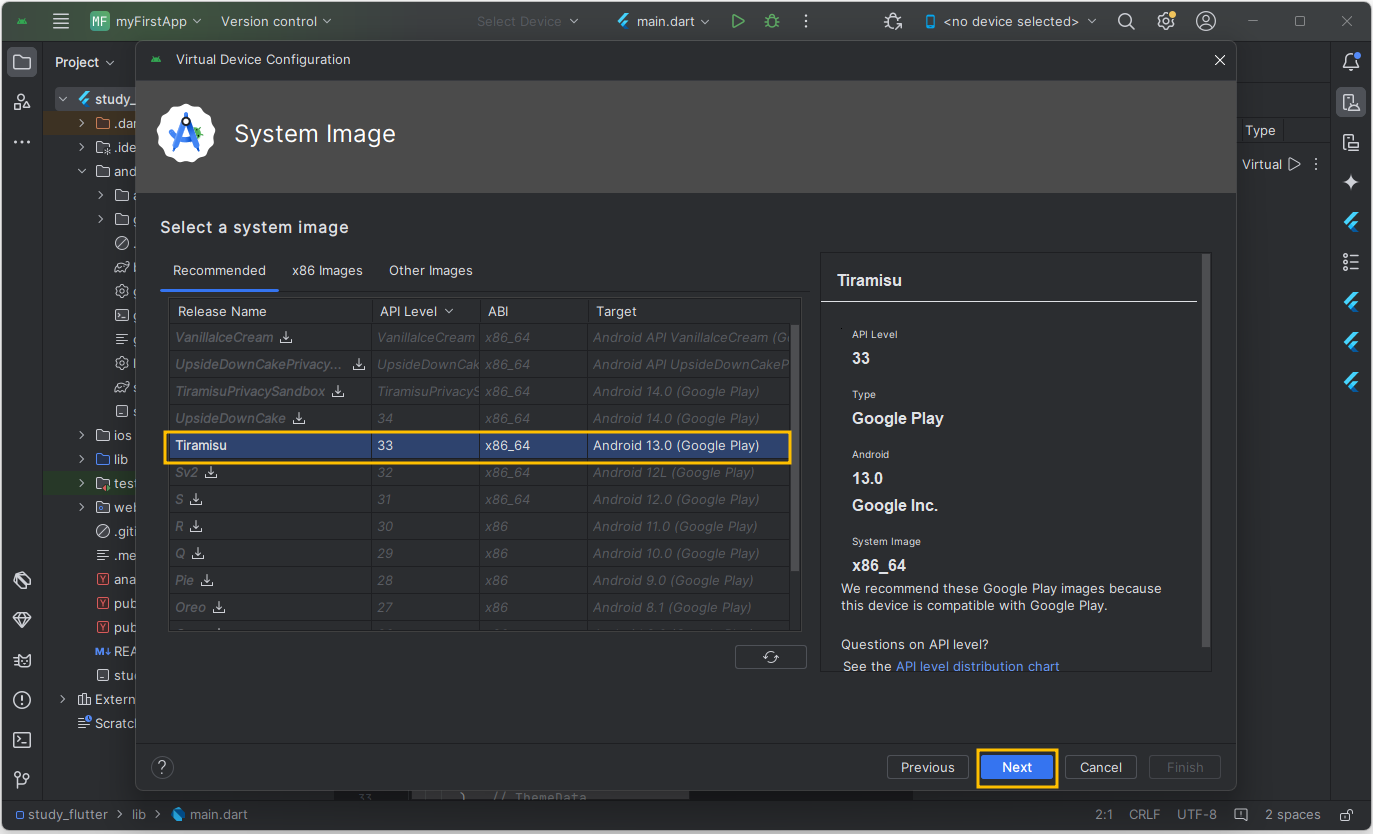Download the VanillaIceCream system image
The image size is (1373, 834).
point(286,337)
